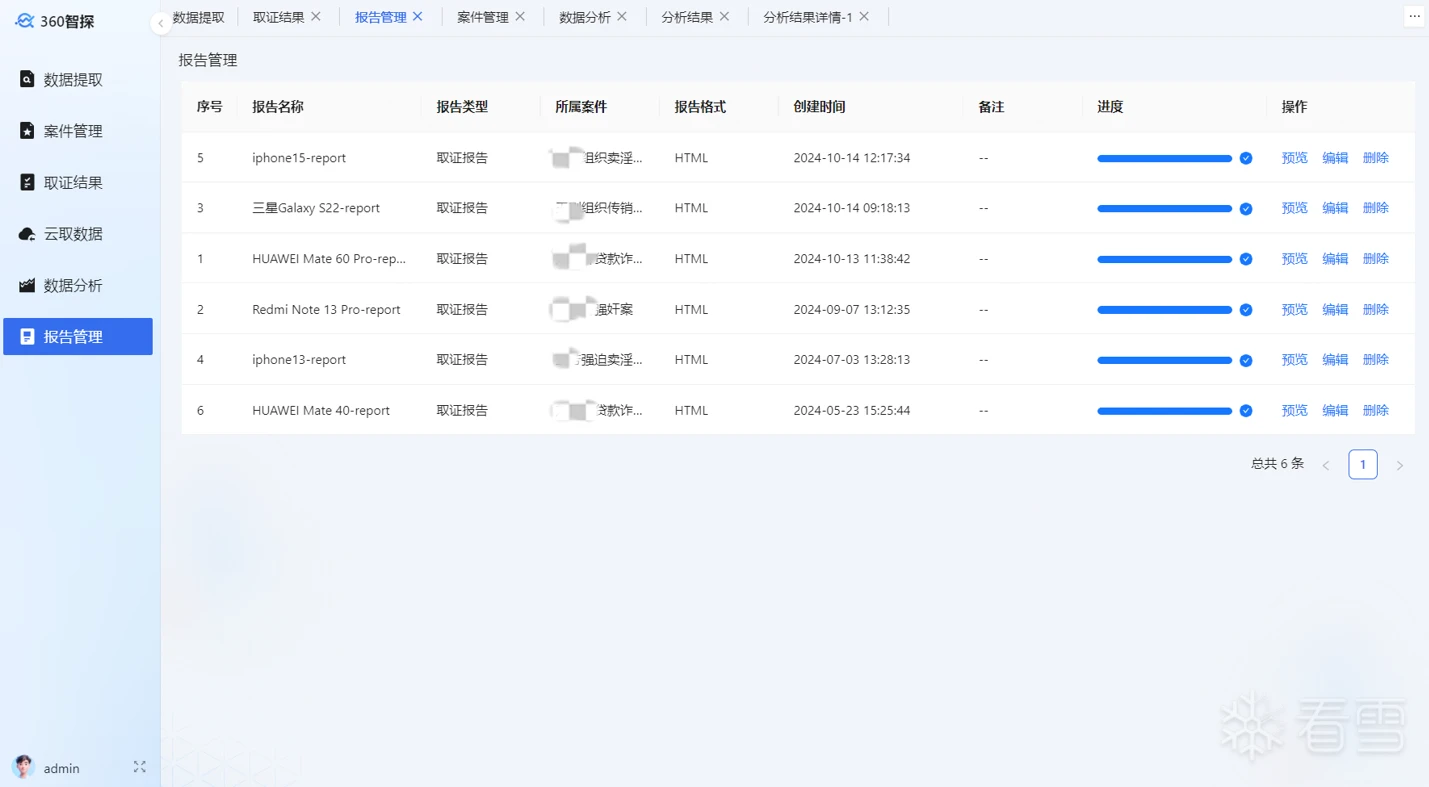This screenshot has height=787, width=1429.
Task: Open 数据分析 in the sidebar
Action: [x=78, y=286]
